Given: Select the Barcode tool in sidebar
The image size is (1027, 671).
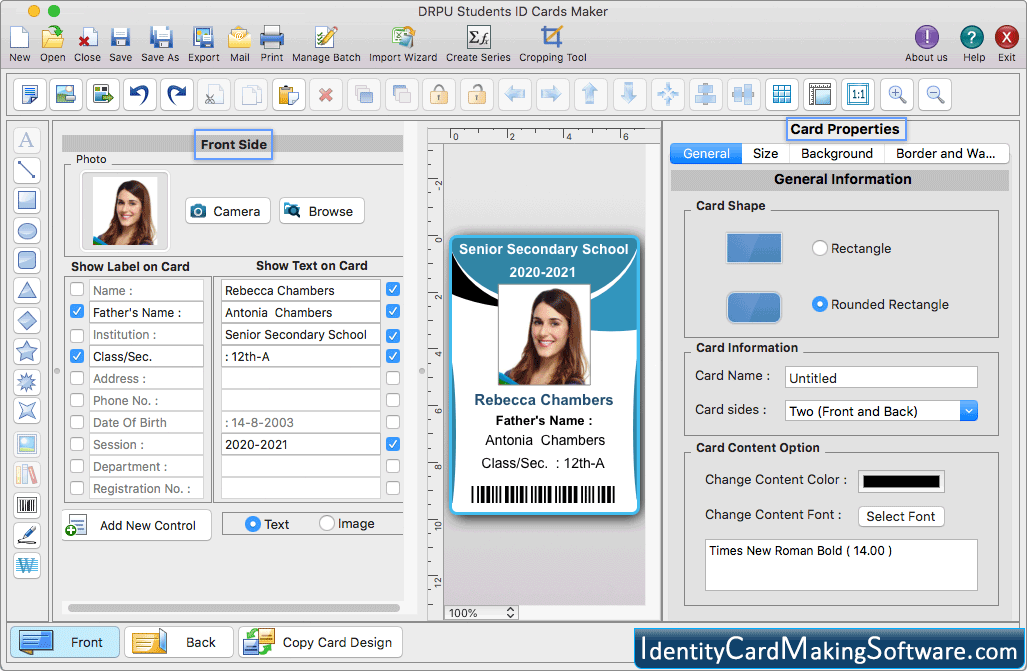Looking at the screenshot, I should coord(27,505).
